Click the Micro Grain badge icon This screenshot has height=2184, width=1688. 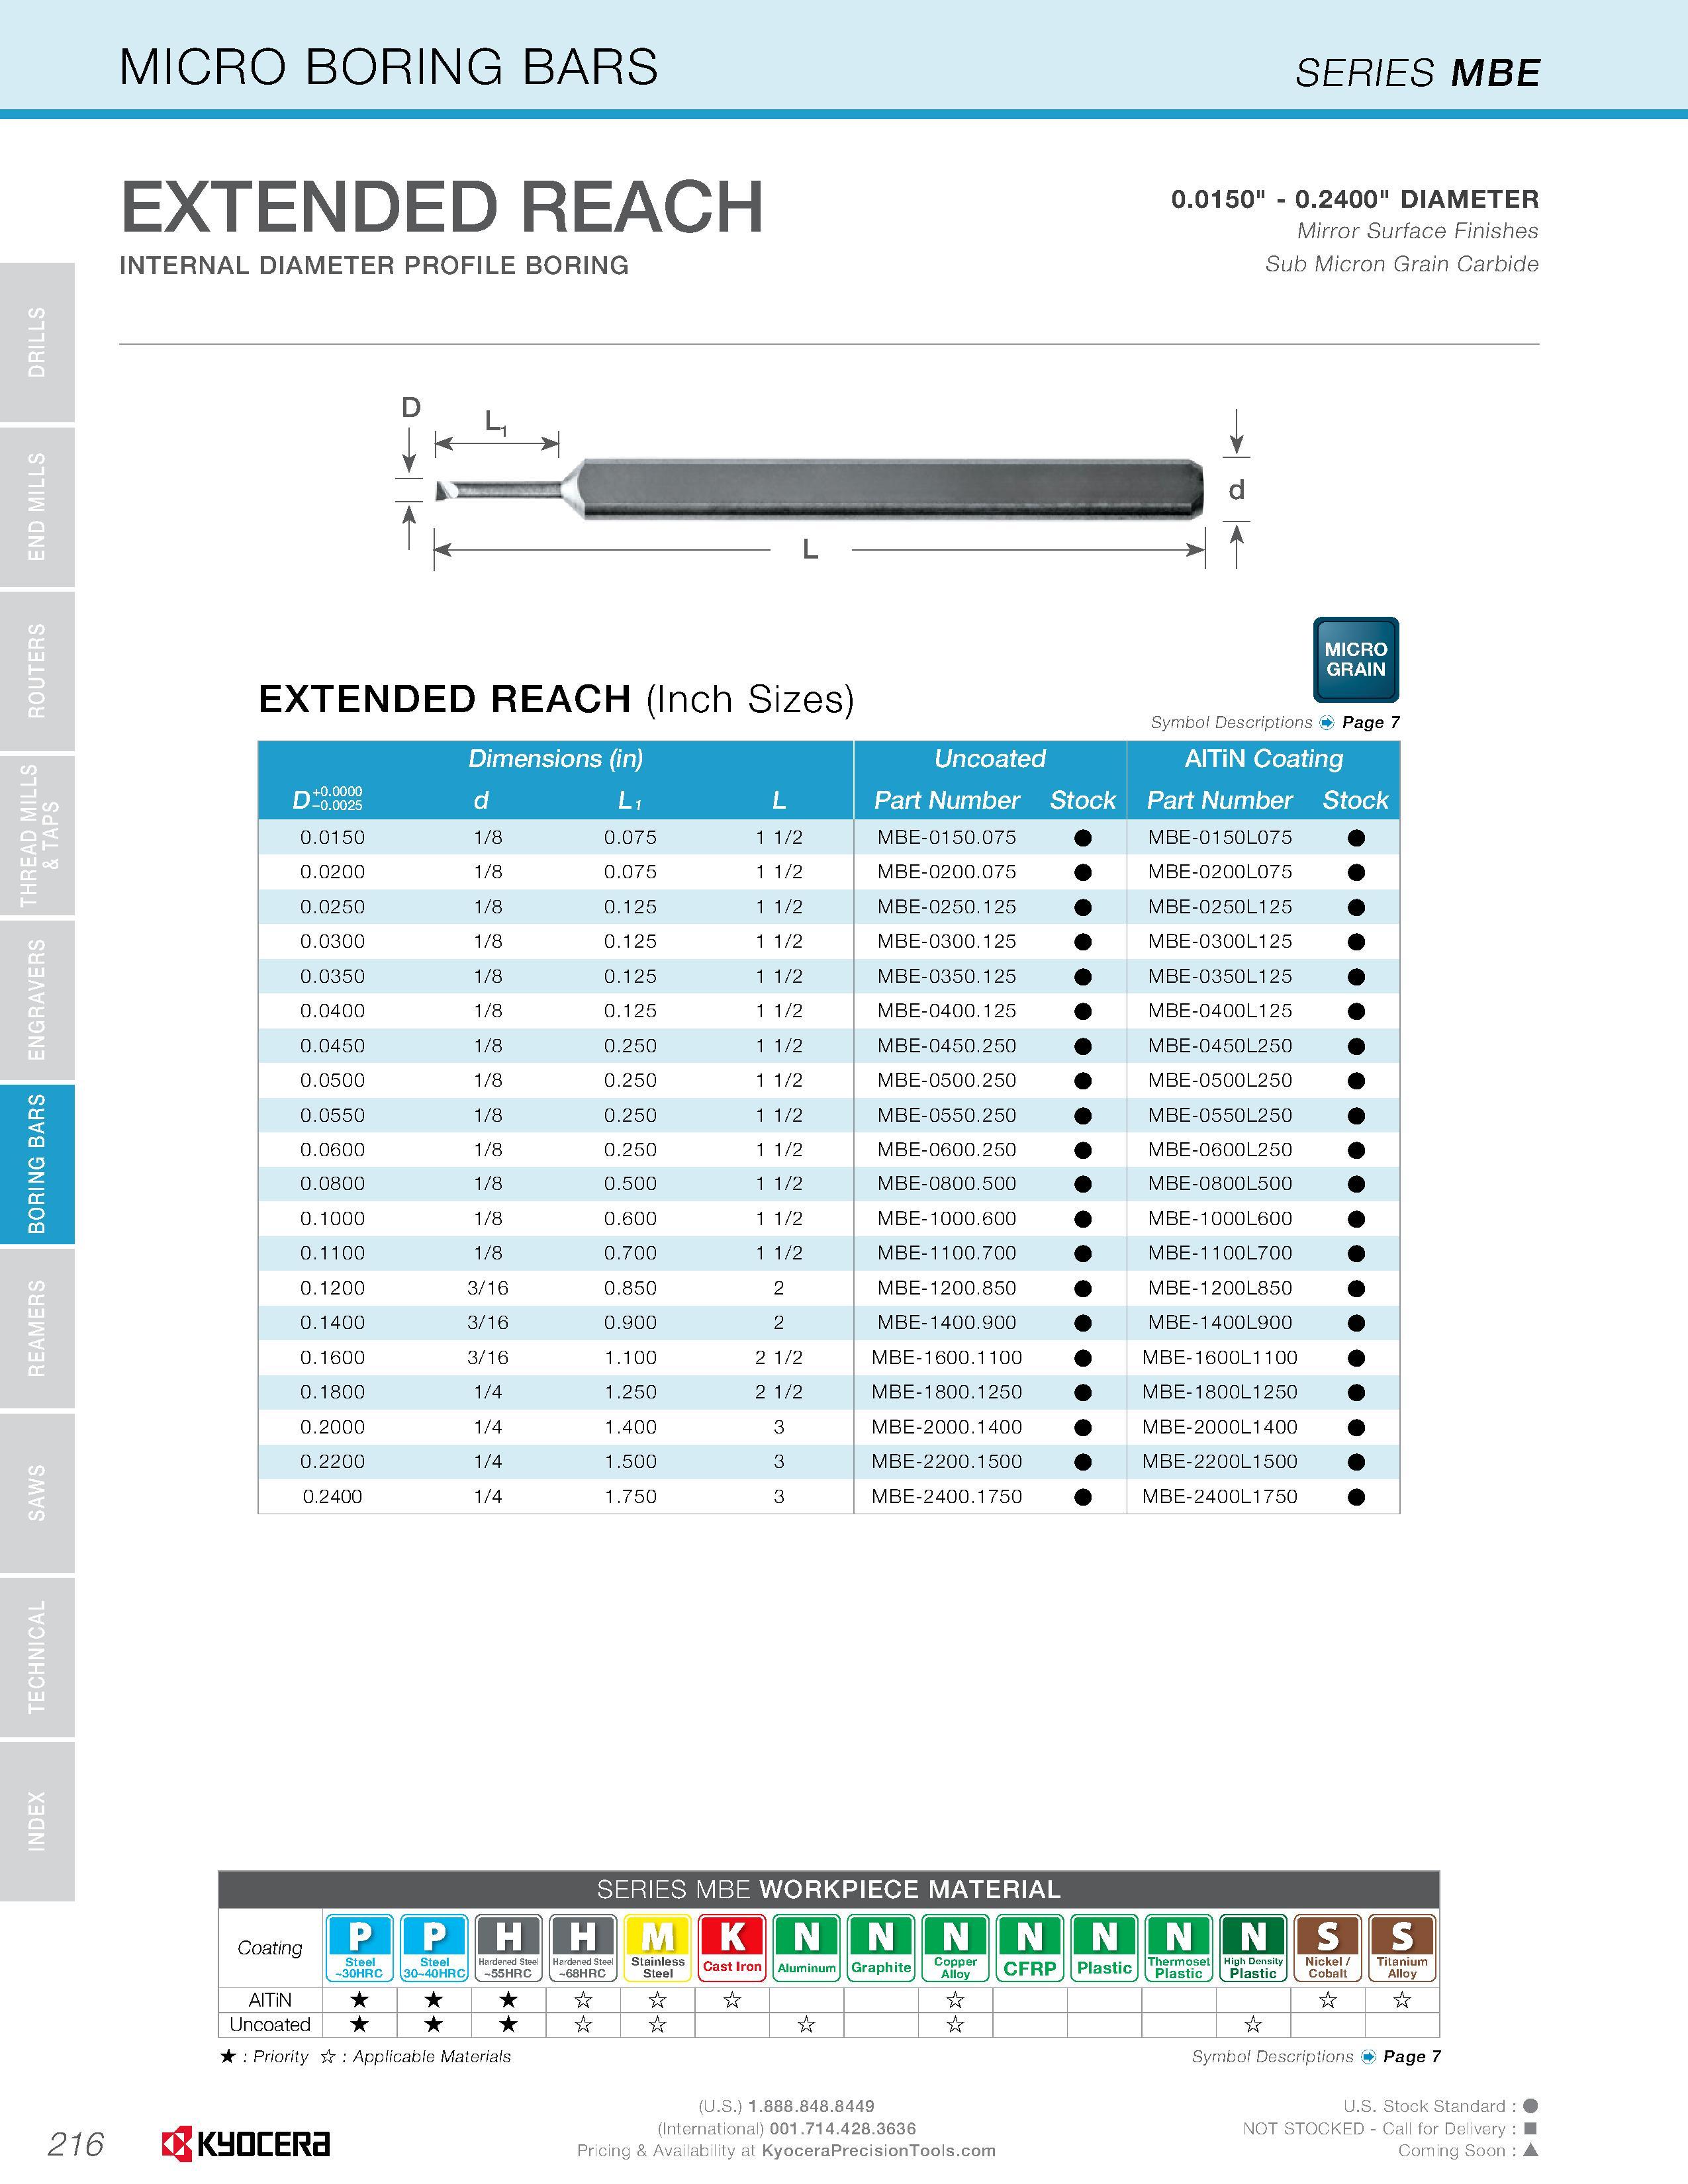(x=1355, y=660)
